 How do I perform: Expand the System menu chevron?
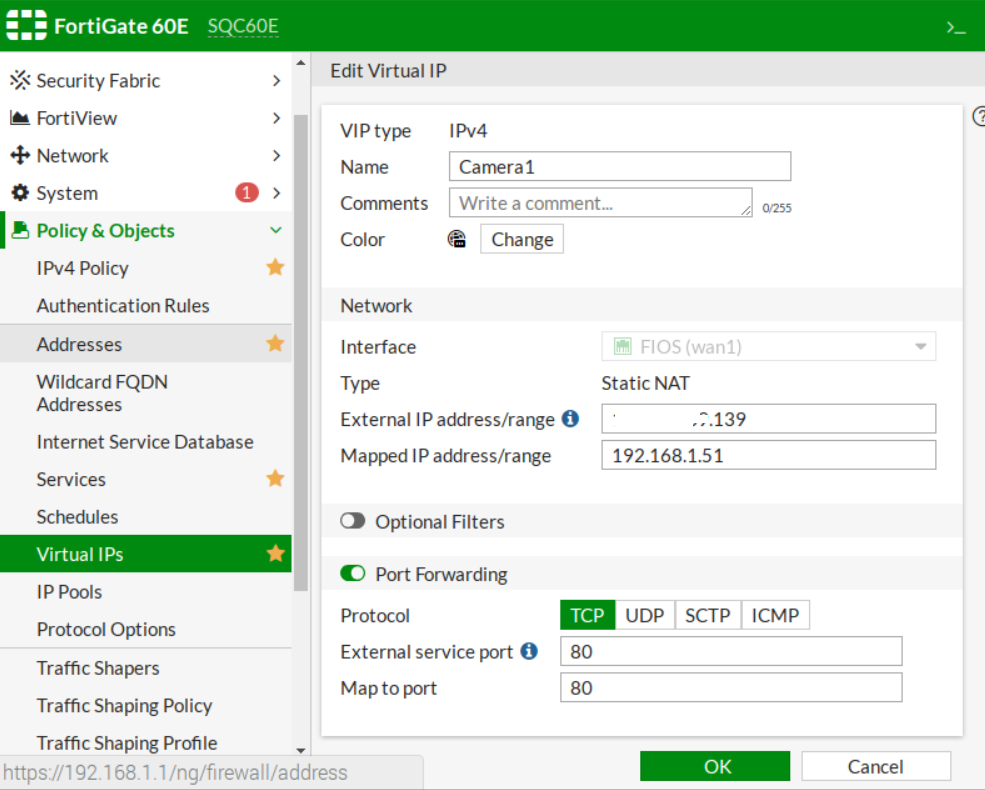pos(276,193)
